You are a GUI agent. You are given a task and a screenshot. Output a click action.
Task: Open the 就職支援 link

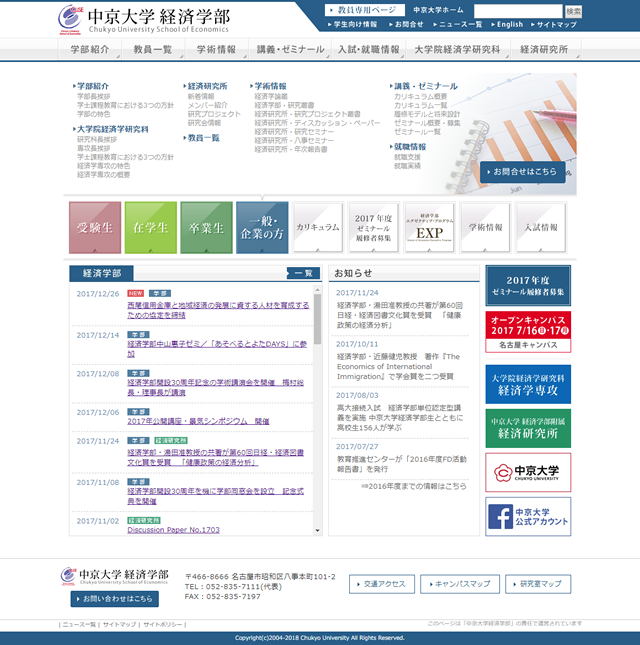pyautogui.click(x=407, y=157)
